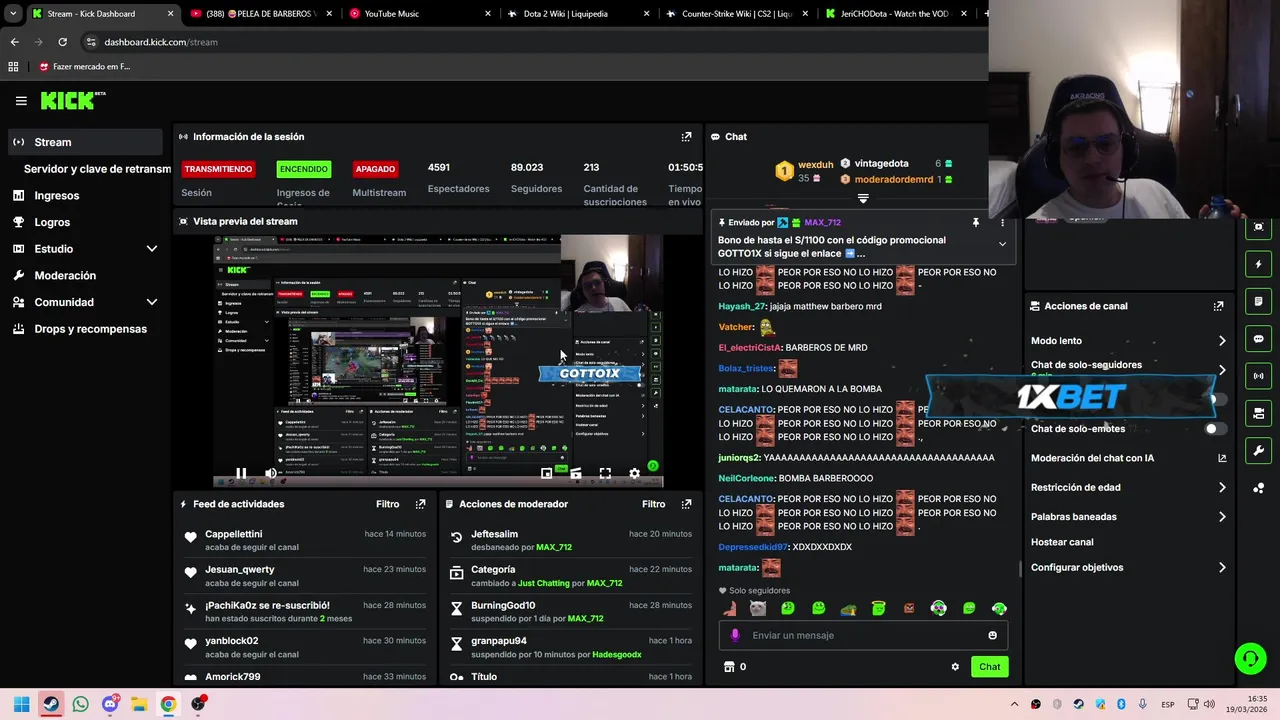The height and width of the screenshot is (720, 1280).
Task: Open Fazer mercado bookmark
Action: pyautogui.click(x=84, y=67)
